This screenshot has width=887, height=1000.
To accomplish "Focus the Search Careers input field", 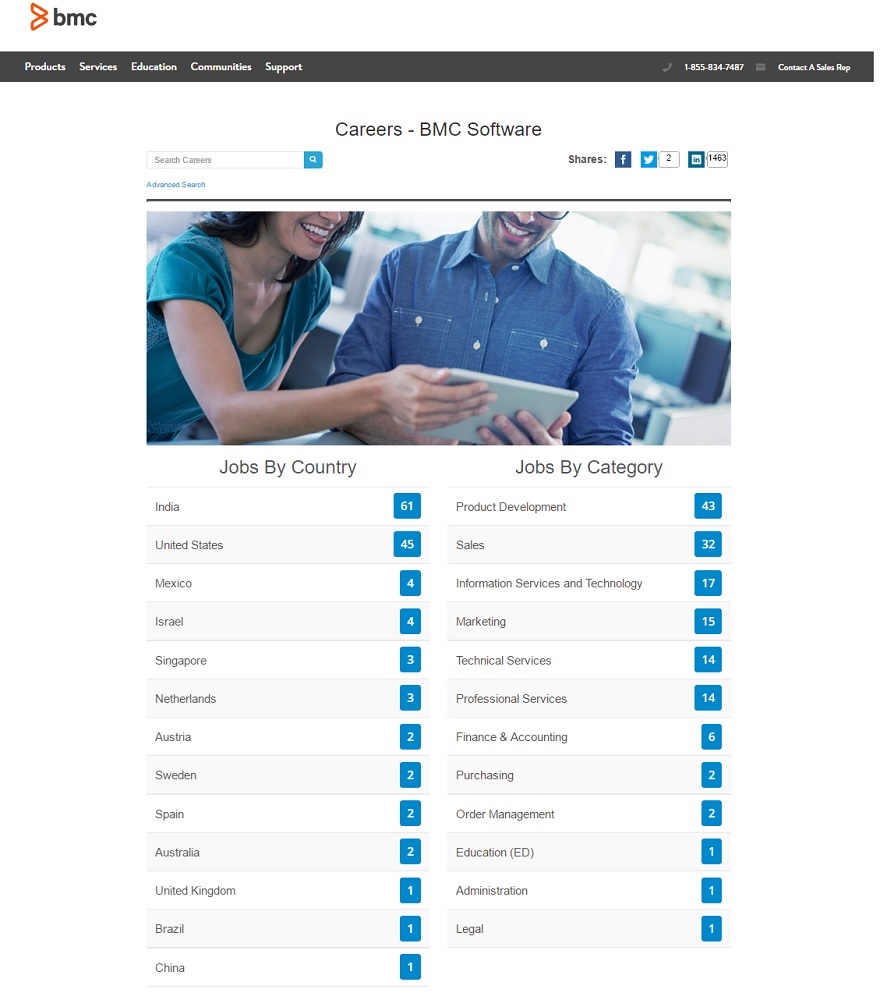I will tap(225, 159).
